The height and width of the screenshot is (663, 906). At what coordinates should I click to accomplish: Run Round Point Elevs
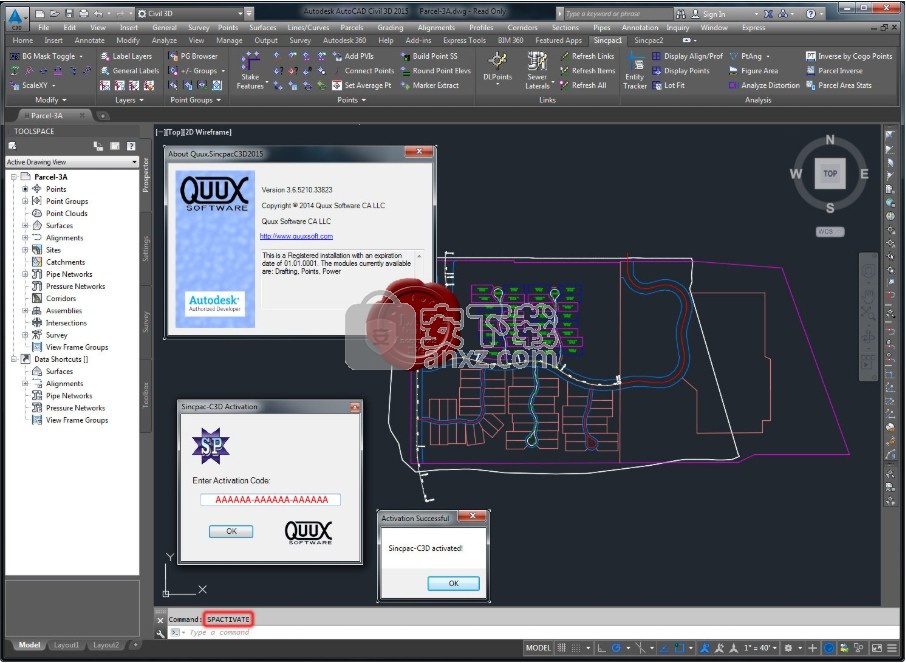pyautogui.click(x=436, y=71)
